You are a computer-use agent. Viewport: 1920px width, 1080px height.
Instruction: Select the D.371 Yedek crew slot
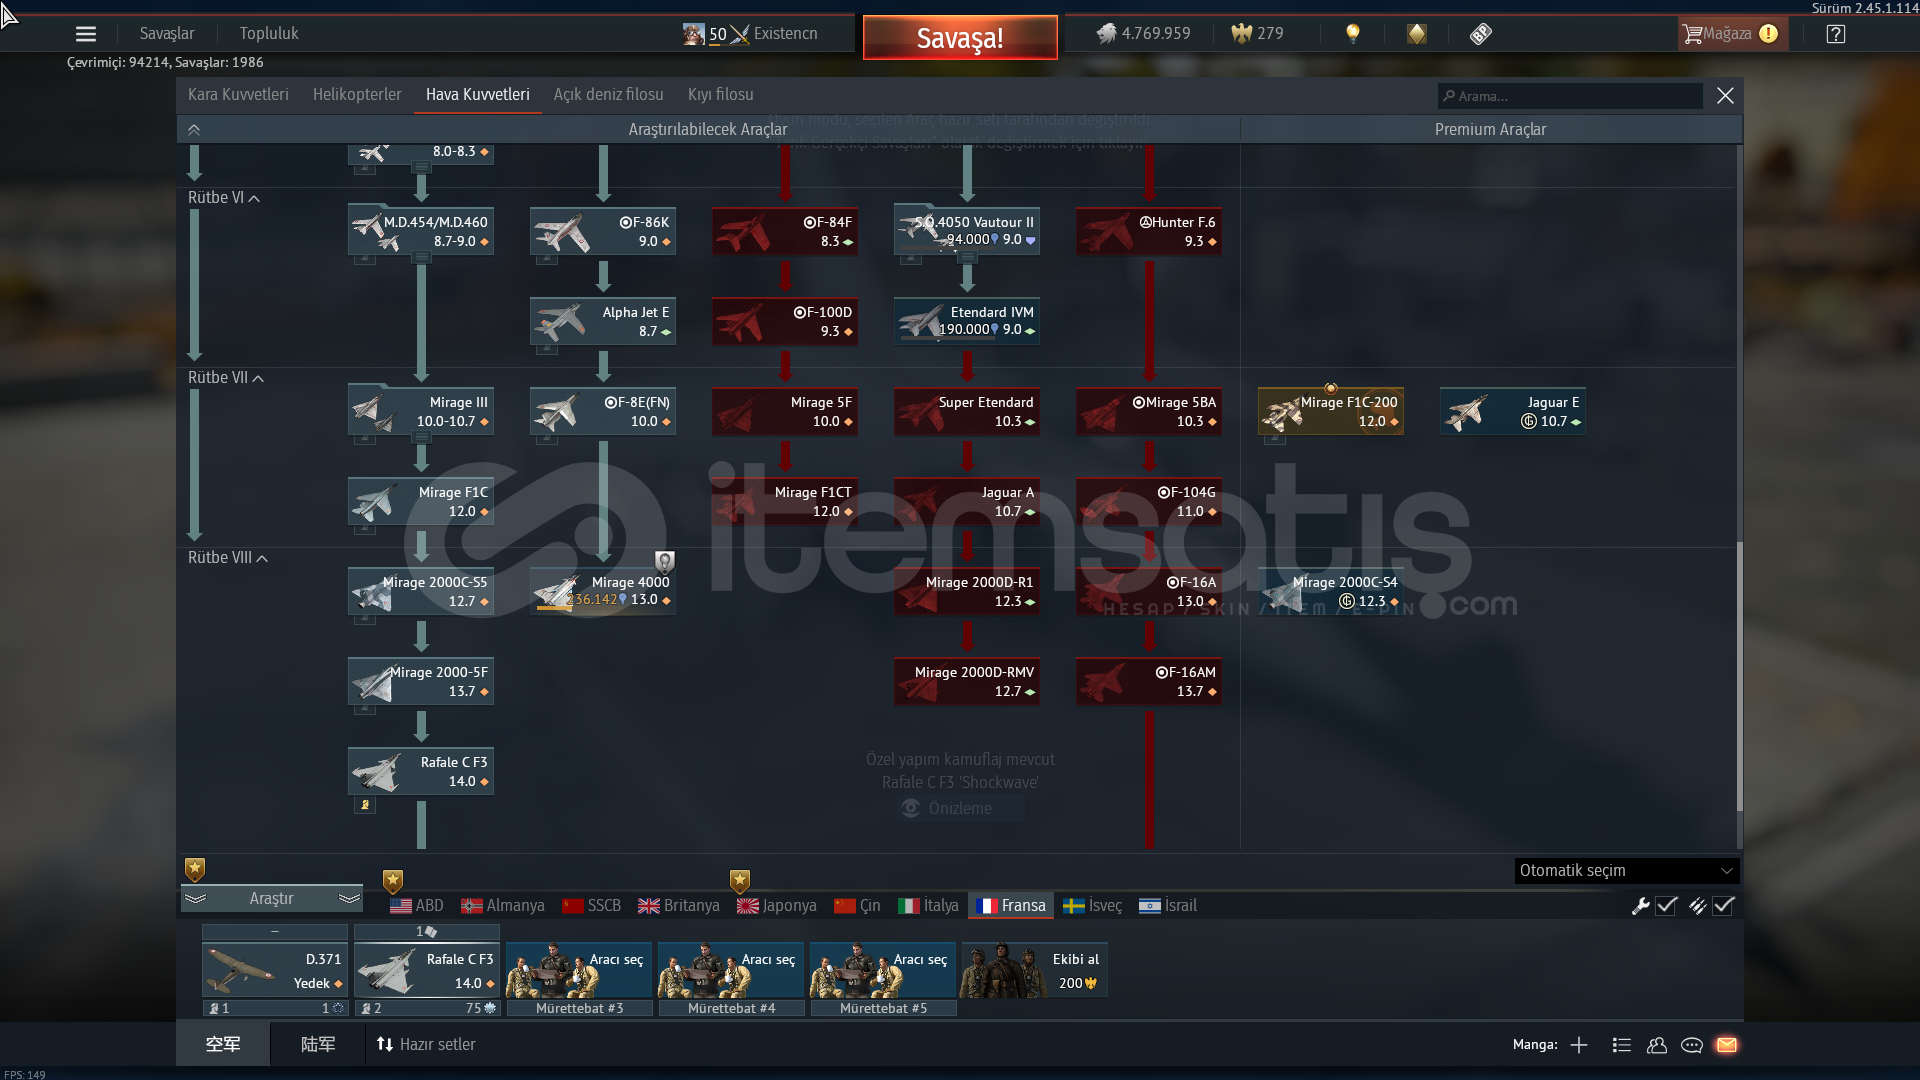click(x=275, y=970)
